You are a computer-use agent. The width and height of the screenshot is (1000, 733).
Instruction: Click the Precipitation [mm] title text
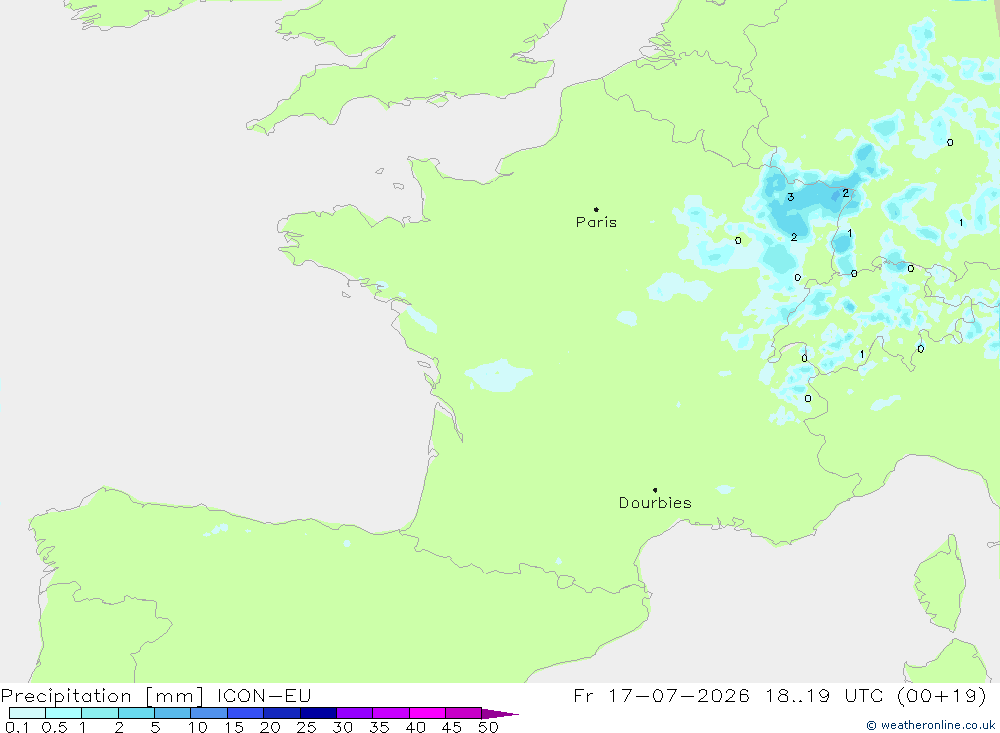[102, 696]
